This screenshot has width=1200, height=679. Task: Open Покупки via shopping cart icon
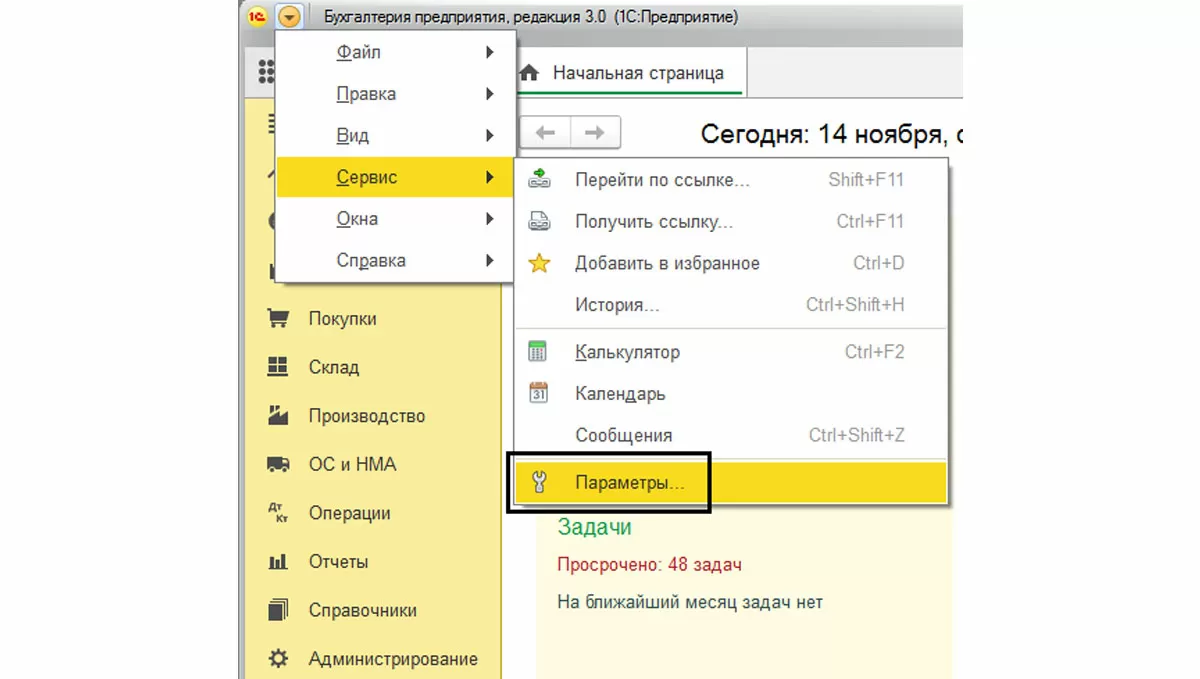coord(278,319)
